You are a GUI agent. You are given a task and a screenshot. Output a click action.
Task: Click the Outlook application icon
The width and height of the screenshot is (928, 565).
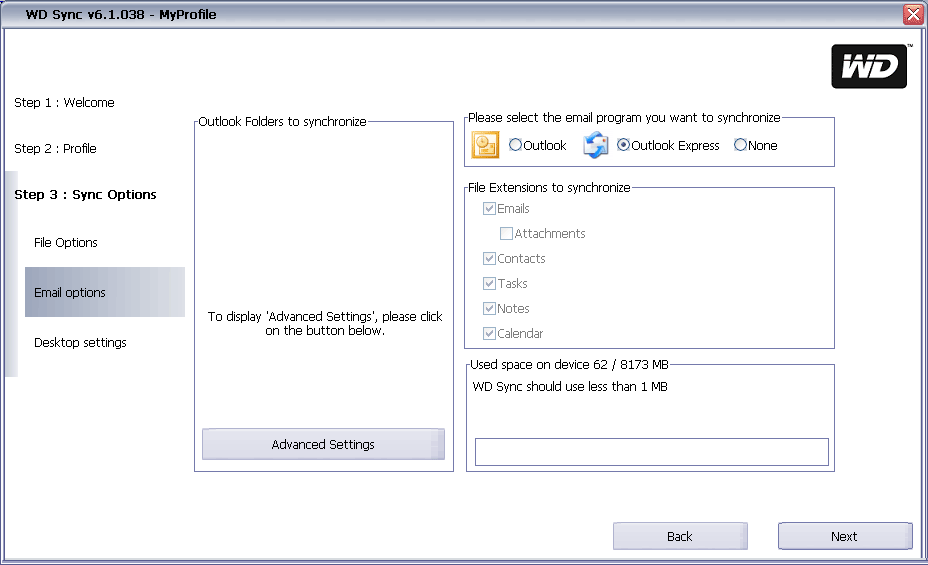[x=485, y=146]
